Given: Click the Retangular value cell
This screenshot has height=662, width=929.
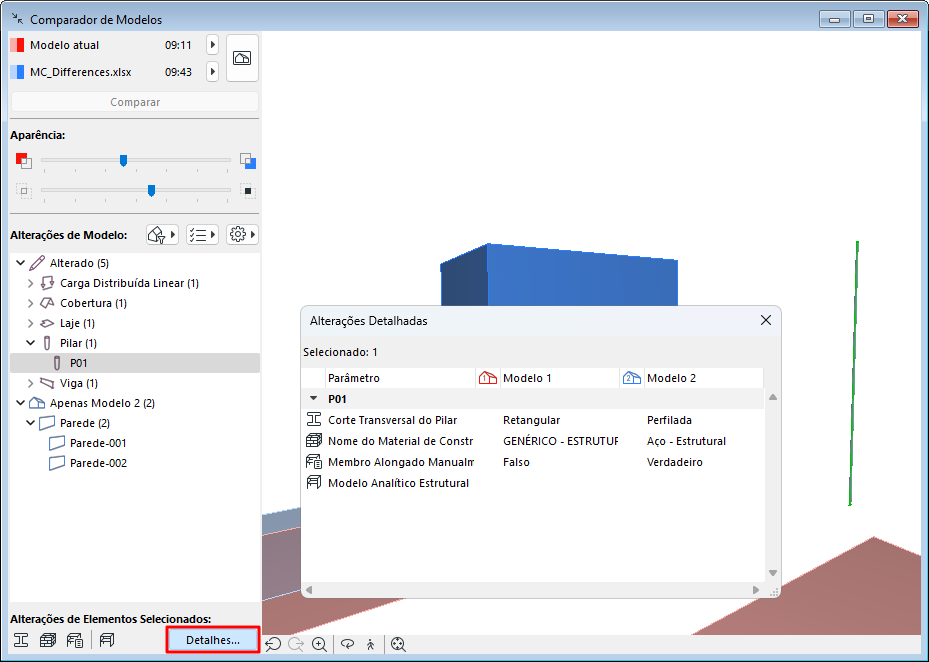Looking at the screenshot, I should [531, 420].
